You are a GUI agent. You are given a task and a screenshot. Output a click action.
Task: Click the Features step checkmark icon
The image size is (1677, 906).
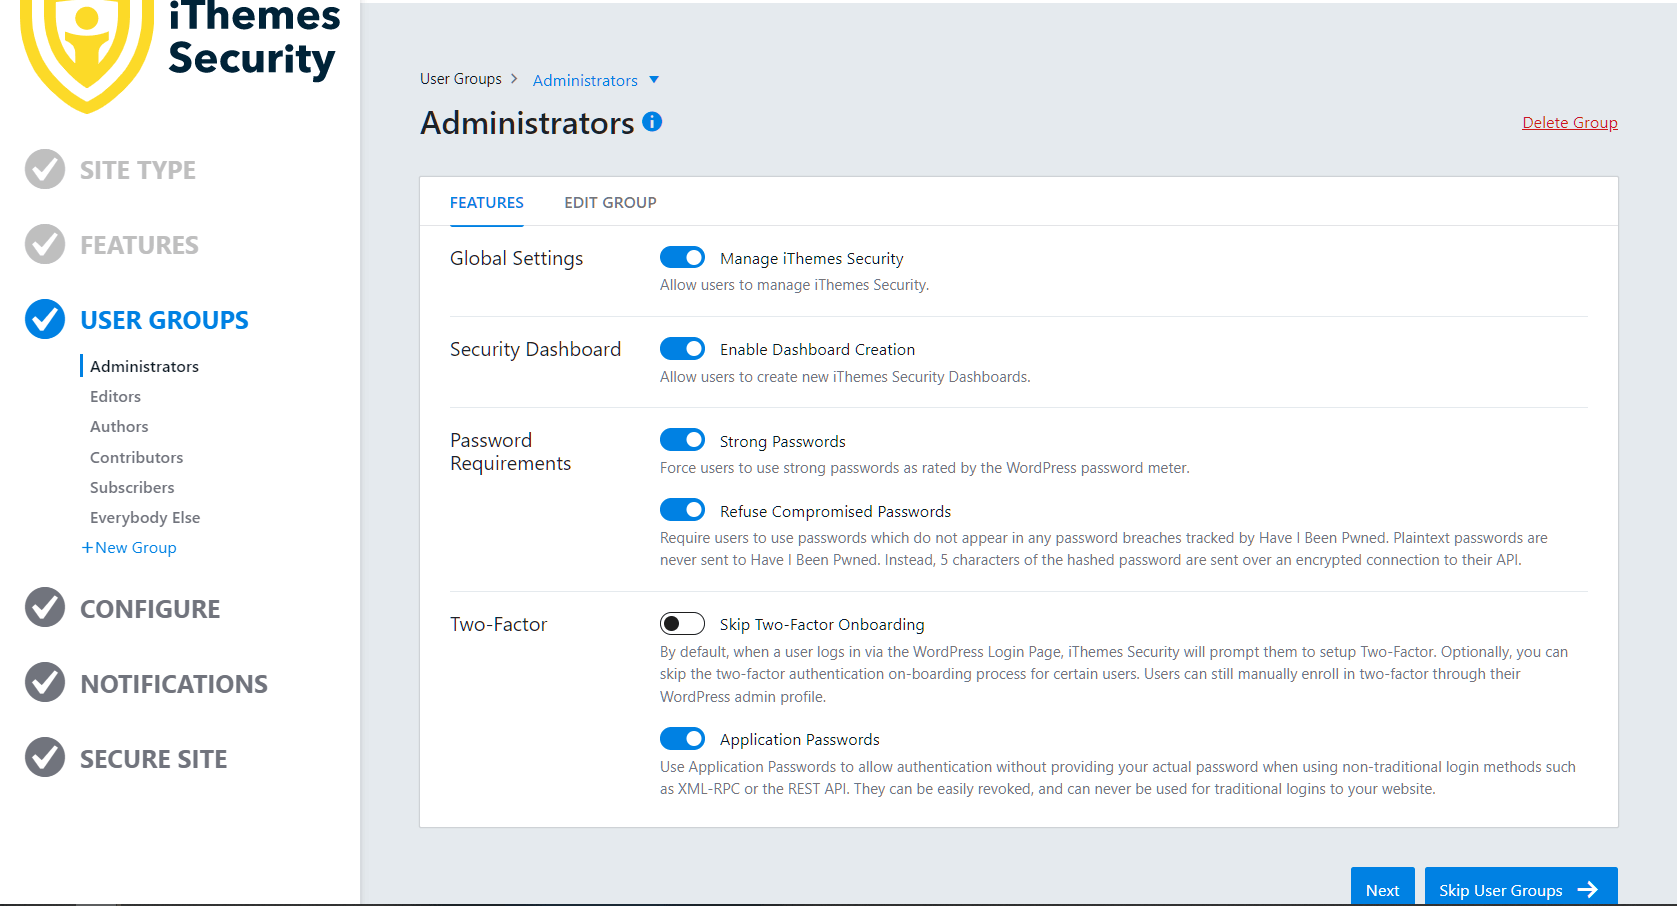[45, 244]
